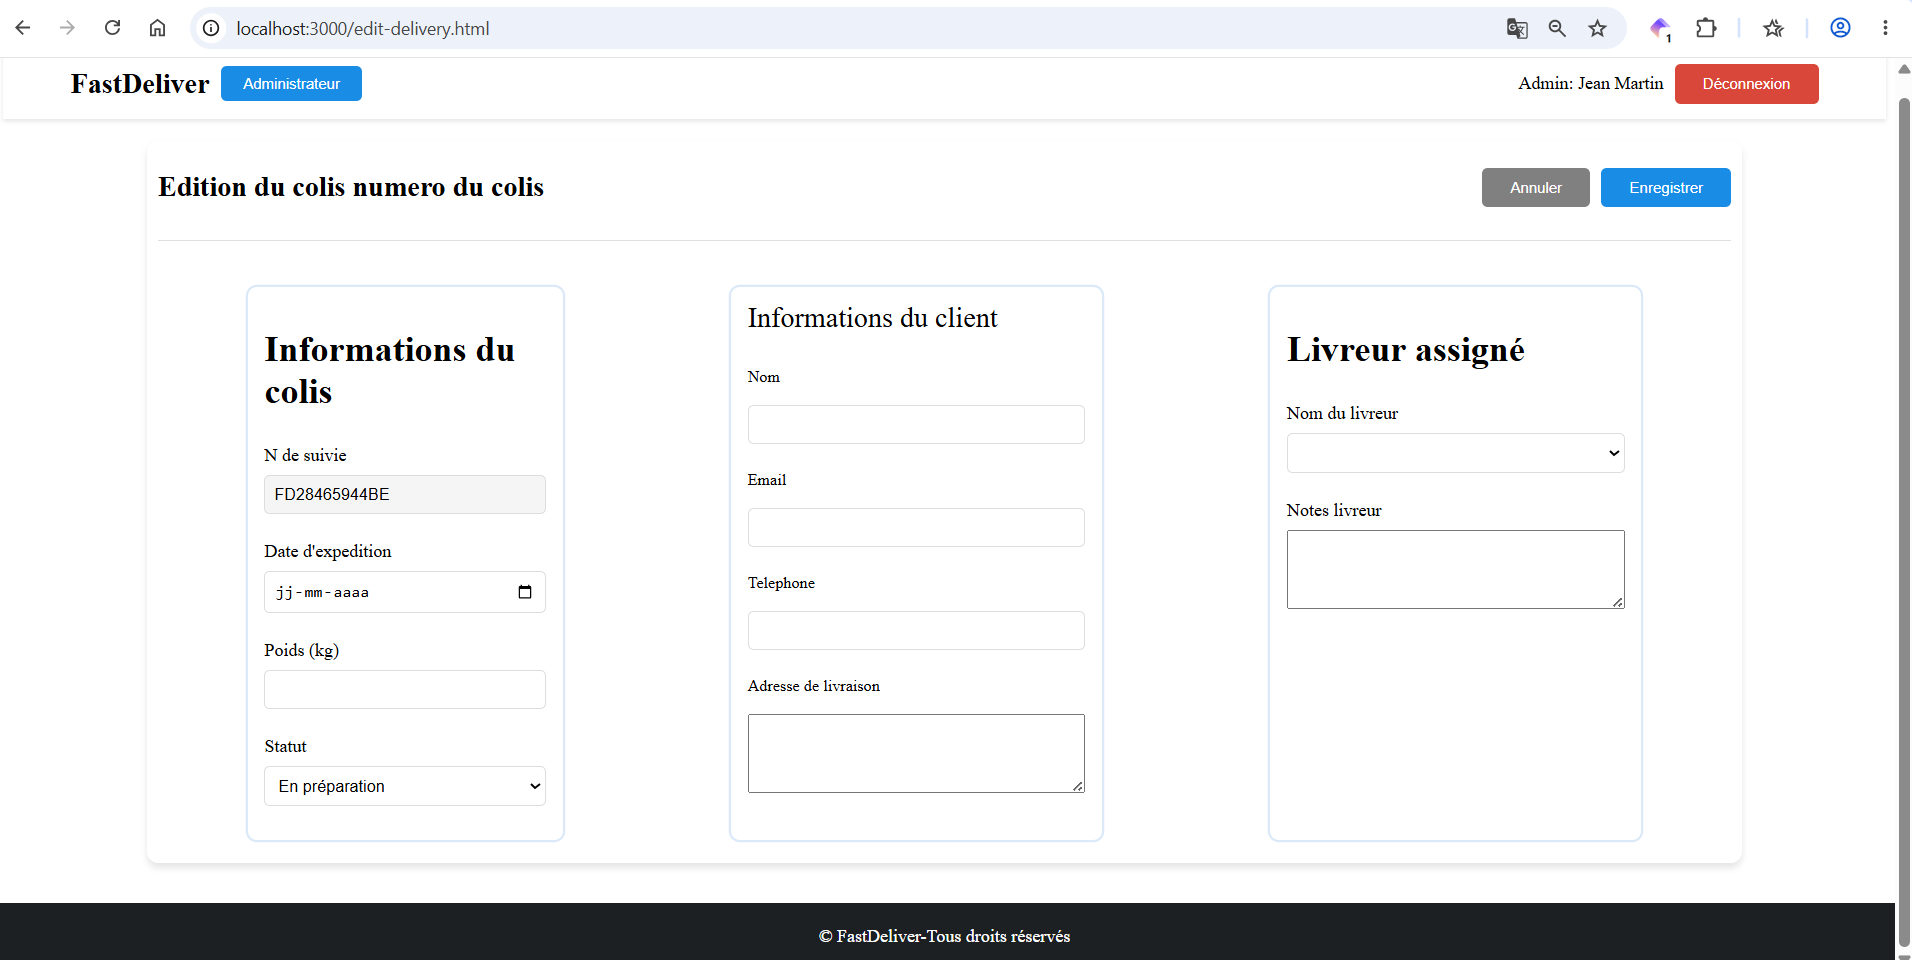The width and height of the screenshot is (1912, 960).
Task: Log out with the Déconnexion button
Action: [x=1746, y=84]
